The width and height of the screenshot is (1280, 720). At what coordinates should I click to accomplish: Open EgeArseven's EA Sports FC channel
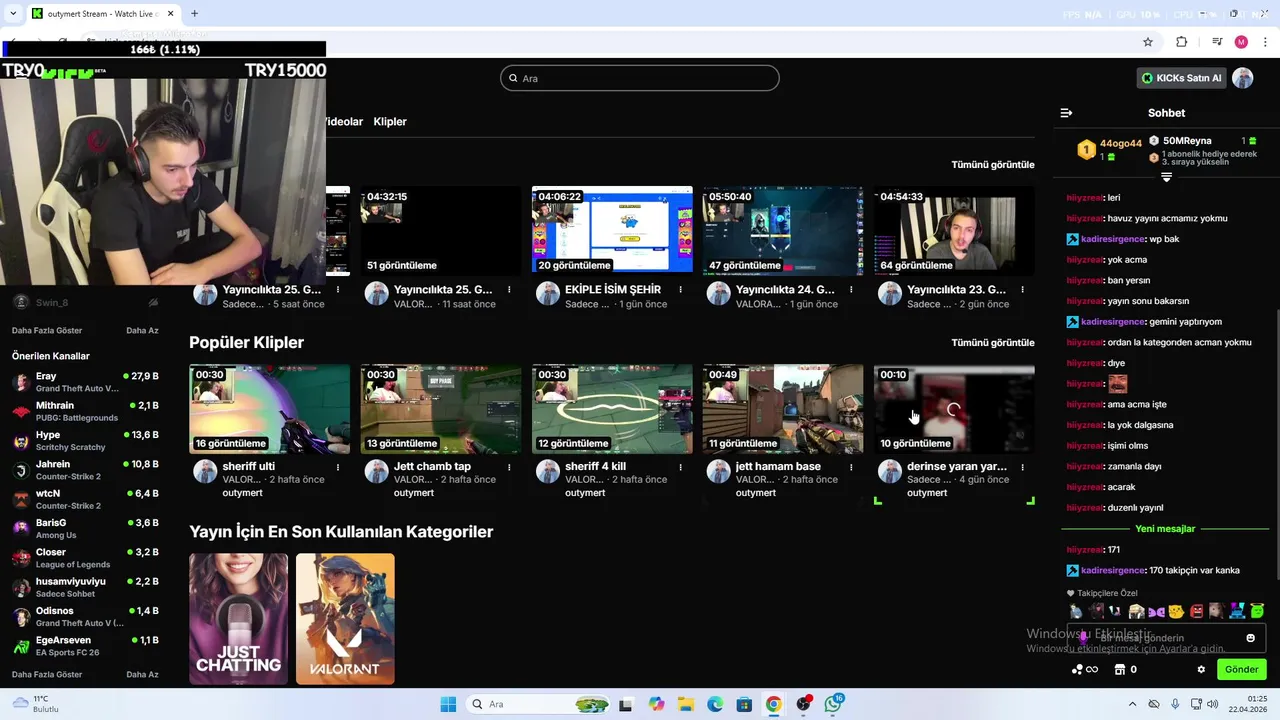[85, 646]
